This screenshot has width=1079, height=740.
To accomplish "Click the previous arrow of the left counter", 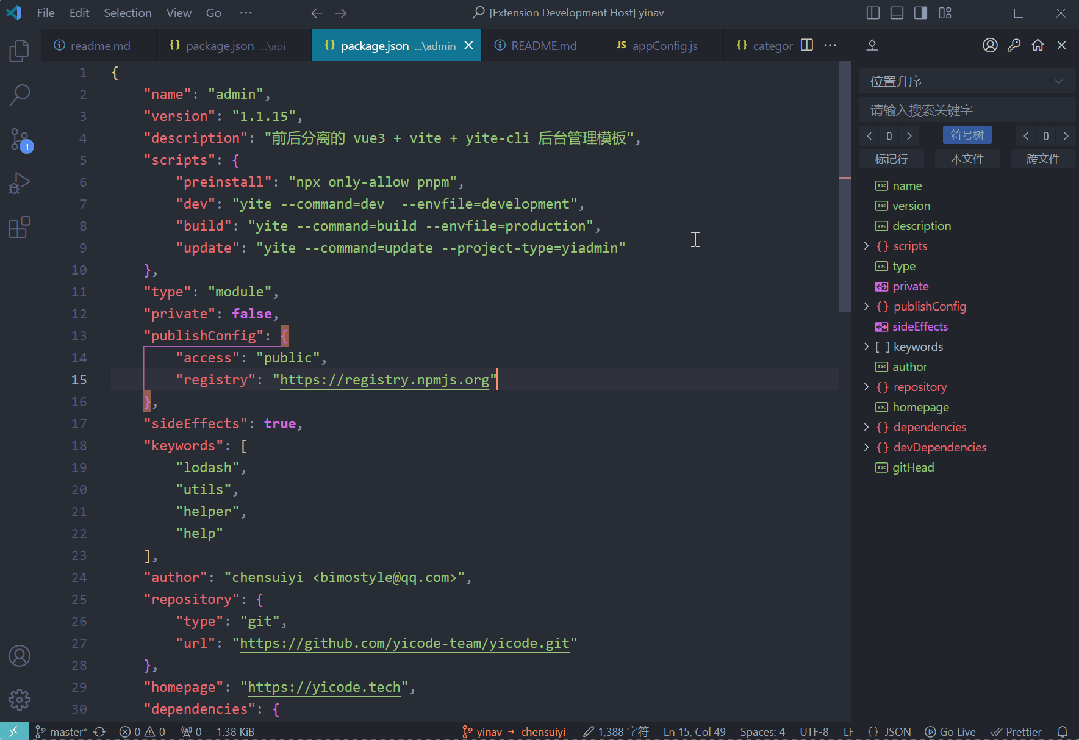I will pos(869,136).
